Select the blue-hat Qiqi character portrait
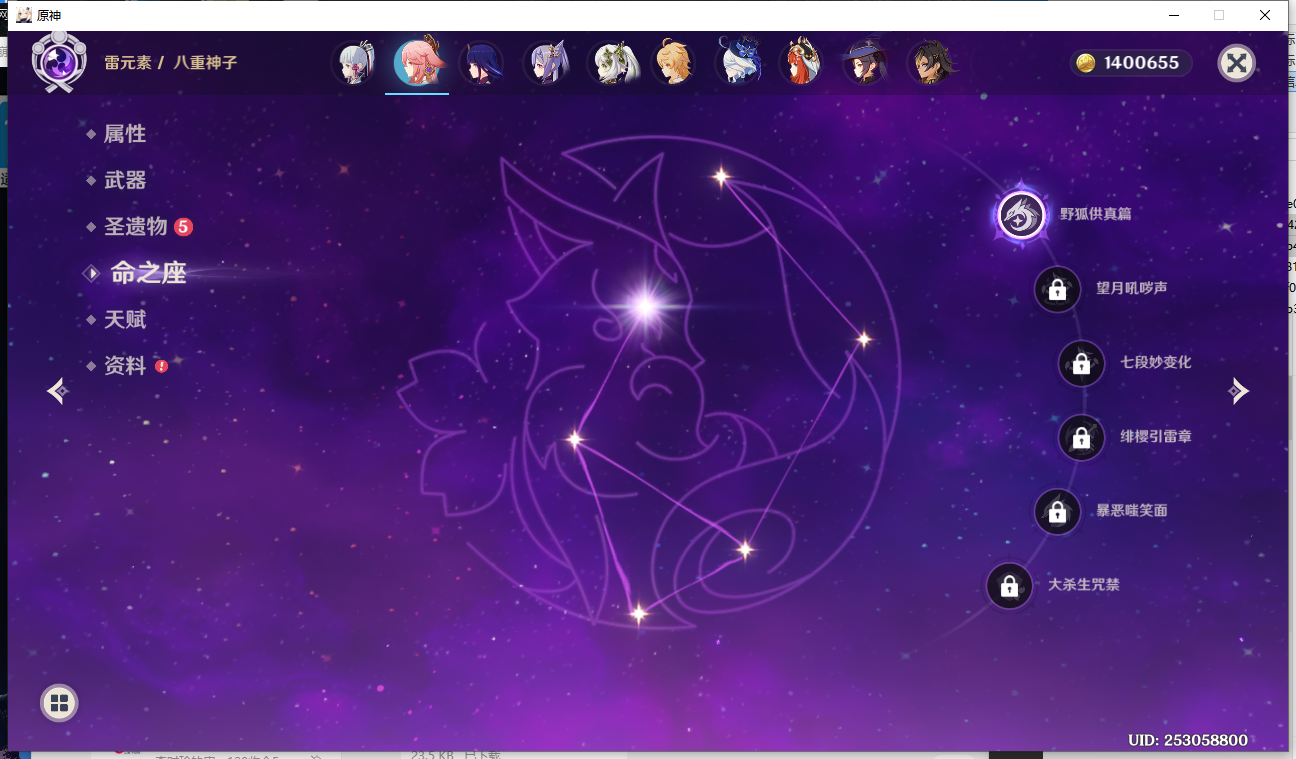The image size is (1296, 759). point(739,63)
